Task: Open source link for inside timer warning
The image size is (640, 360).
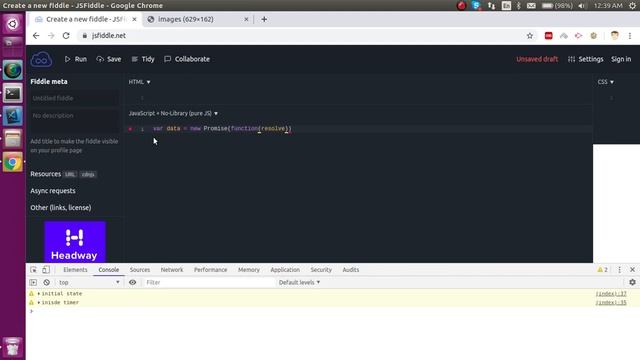Action: (611, 303)
